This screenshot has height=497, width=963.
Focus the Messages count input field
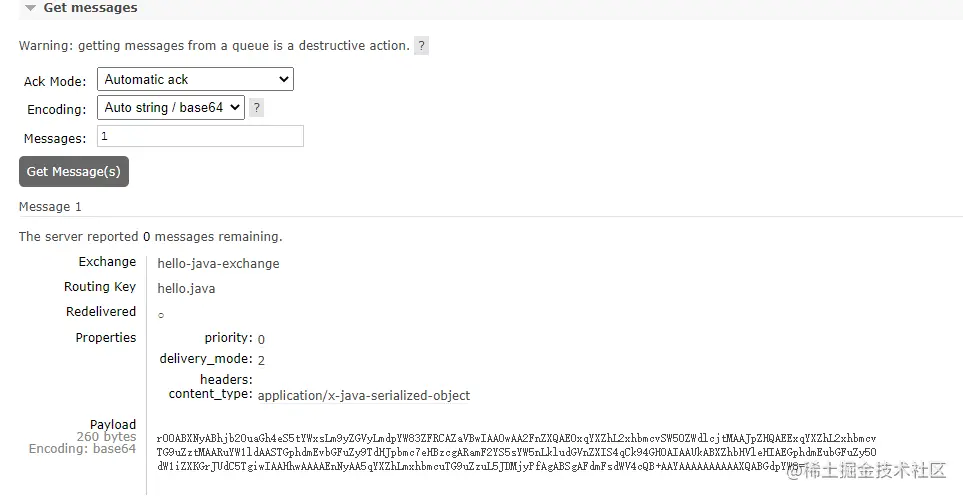[200, 136]
